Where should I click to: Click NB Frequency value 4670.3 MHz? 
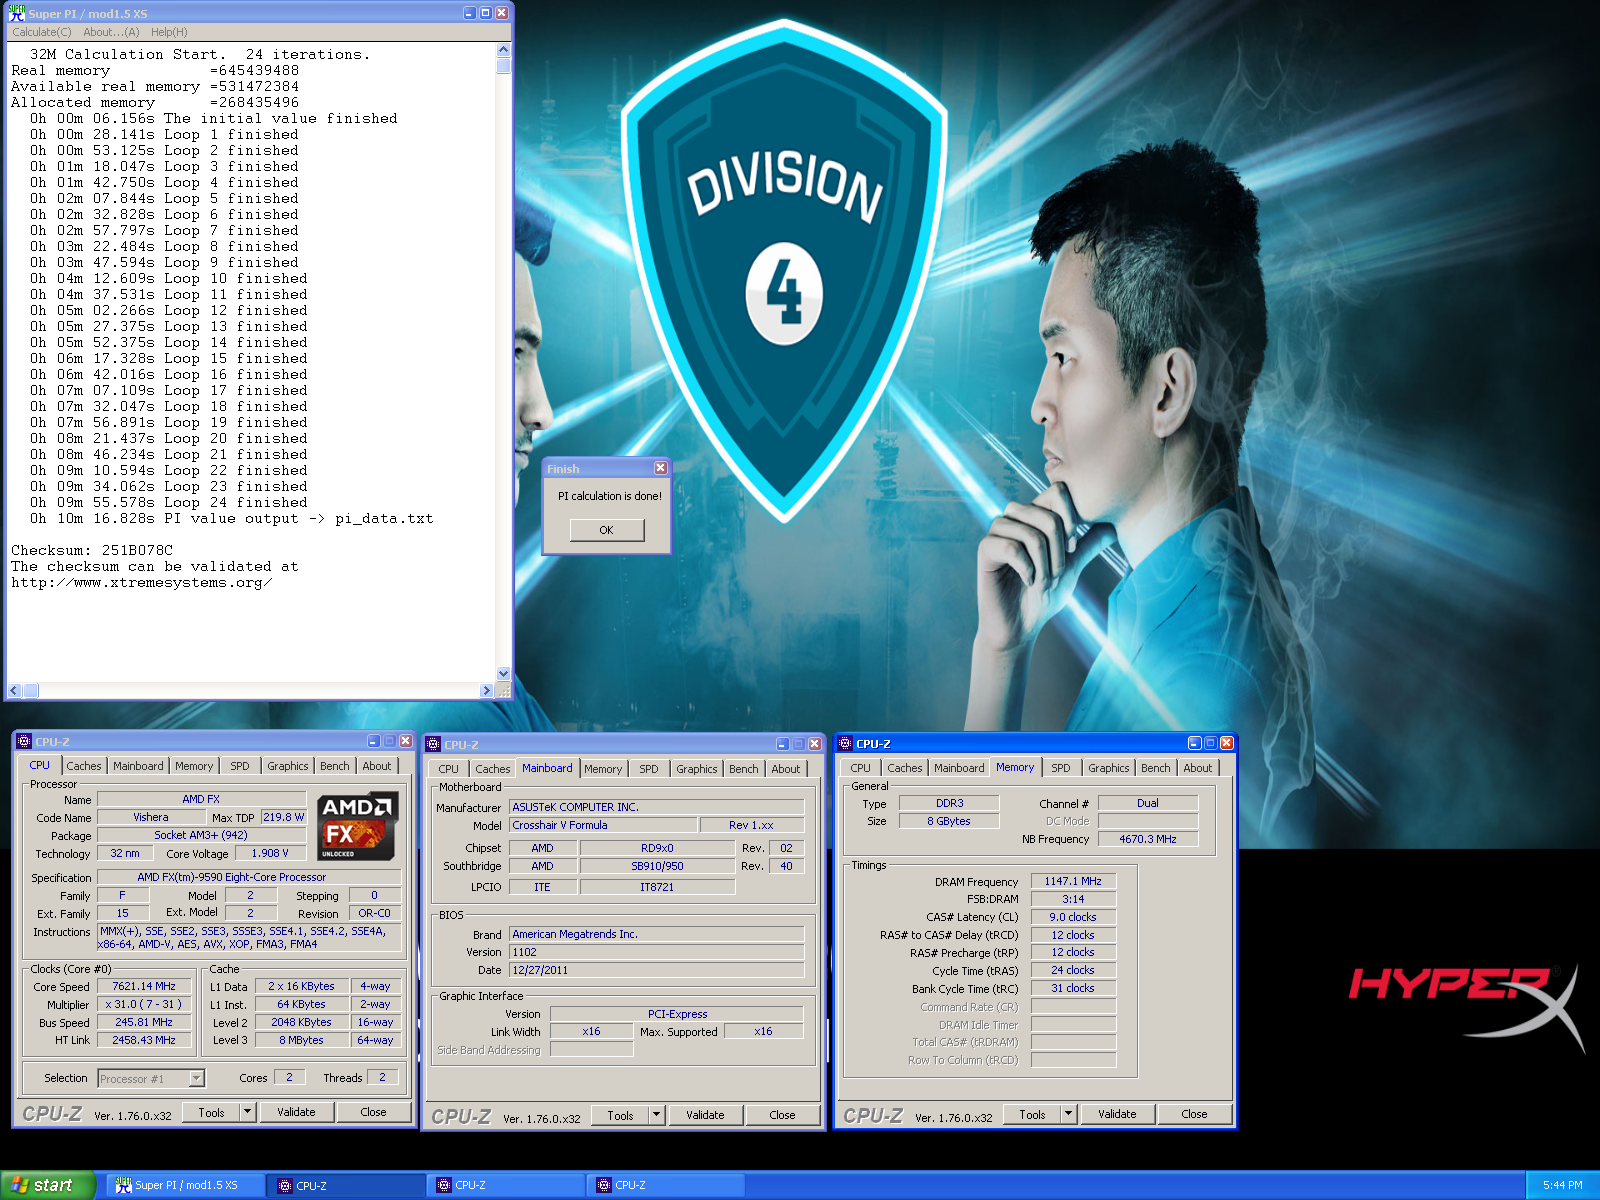coord(1148,839)
